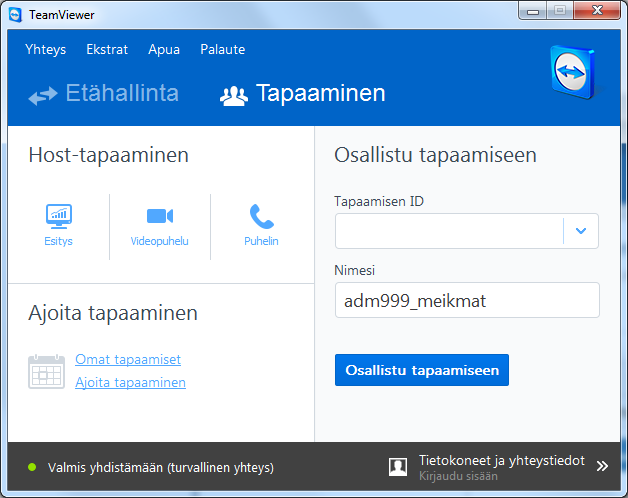This screenshot has width=628, height=498.
Task: Expand the Tapaamisen ID dropdown arrow
Action: tap(581, 231)
